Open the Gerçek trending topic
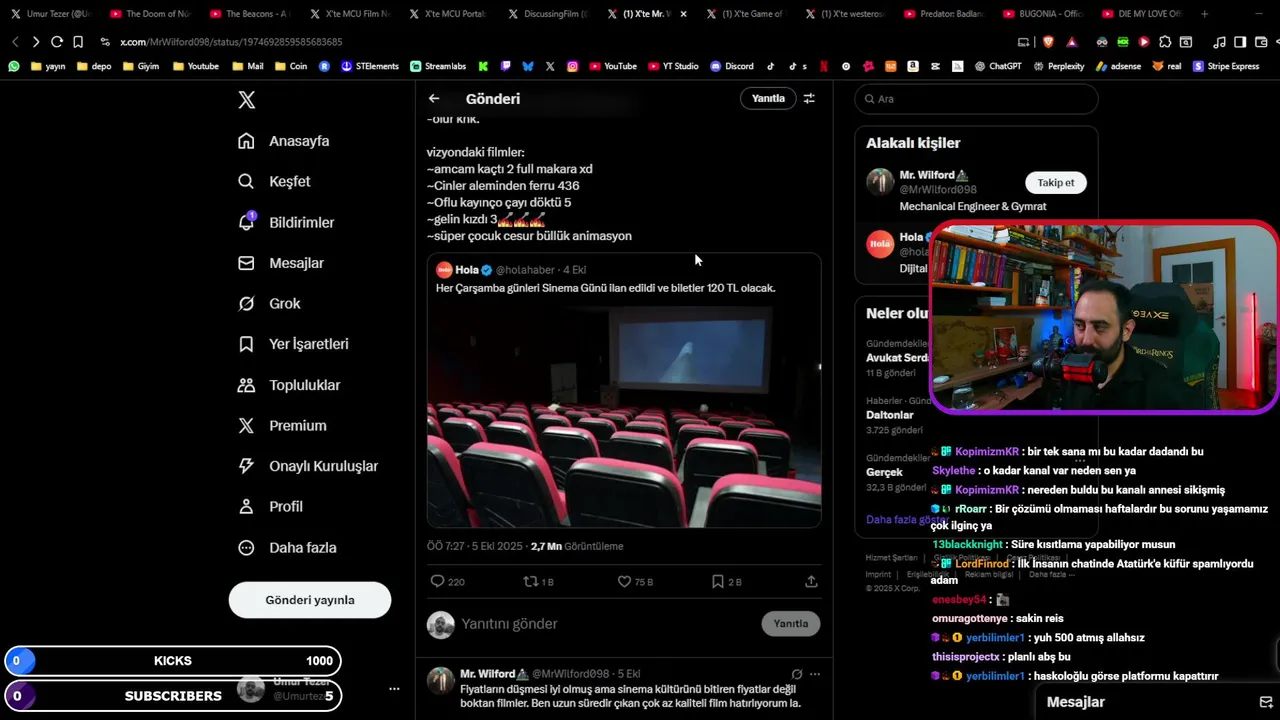This screenshot has width=1280, height=720. pyautogui.click(x=884, y=472)
